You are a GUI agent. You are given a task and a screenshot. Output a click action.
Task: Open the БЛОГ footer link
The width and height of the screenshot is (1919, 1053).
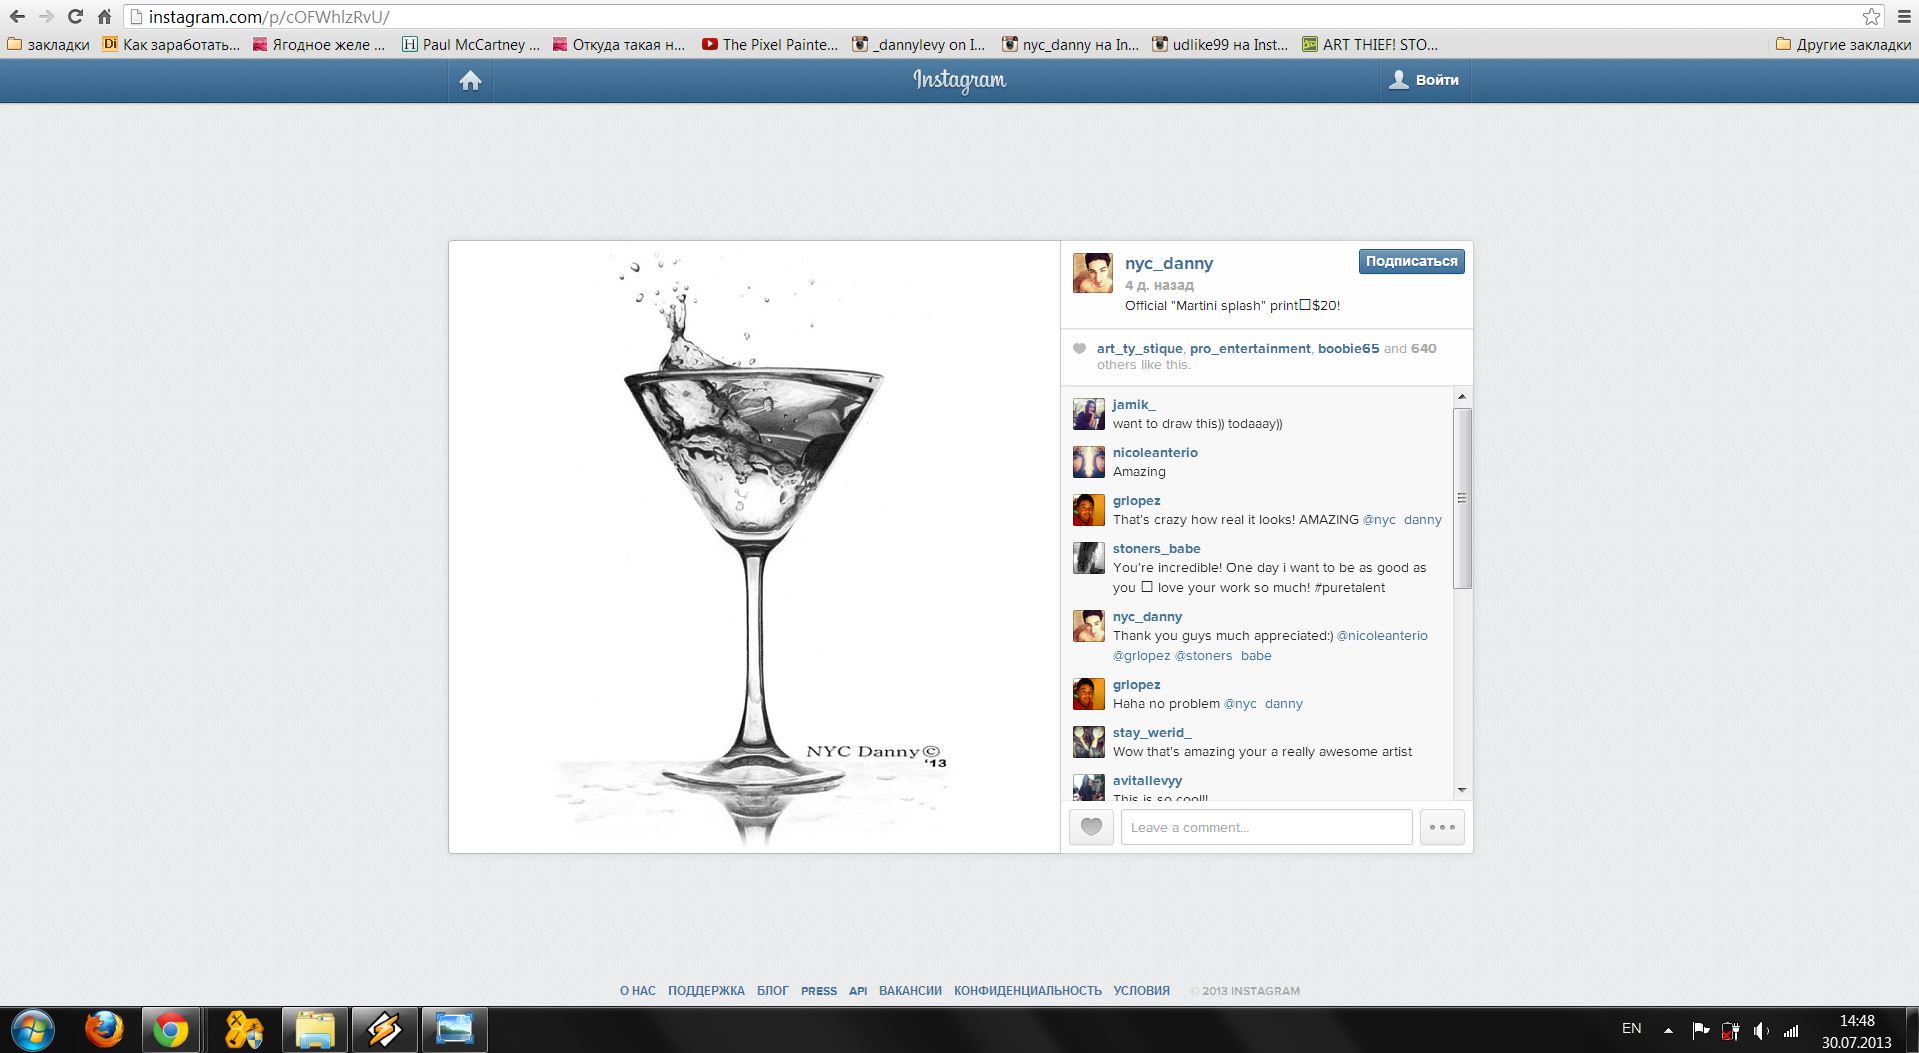(773, 991)
